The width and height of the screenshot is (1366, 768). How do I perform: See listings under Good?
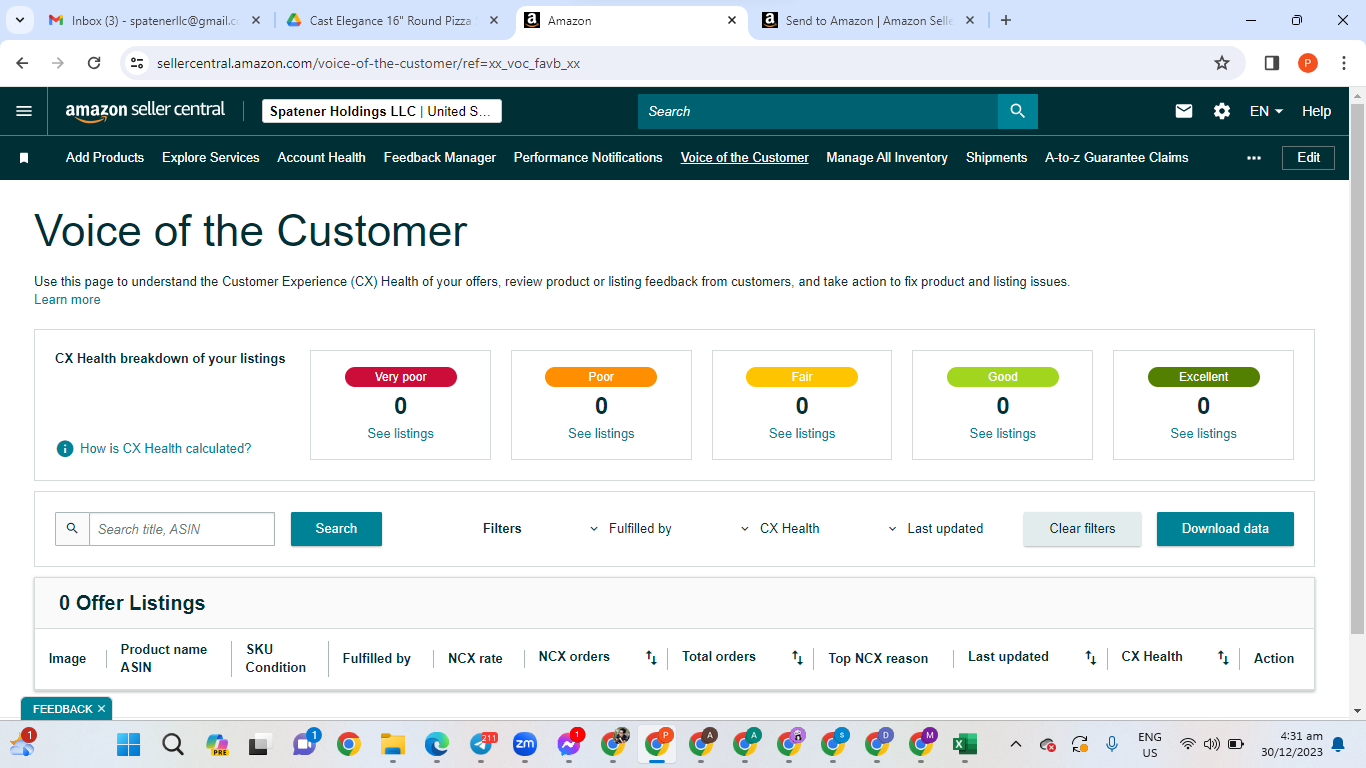(1003, 434)
